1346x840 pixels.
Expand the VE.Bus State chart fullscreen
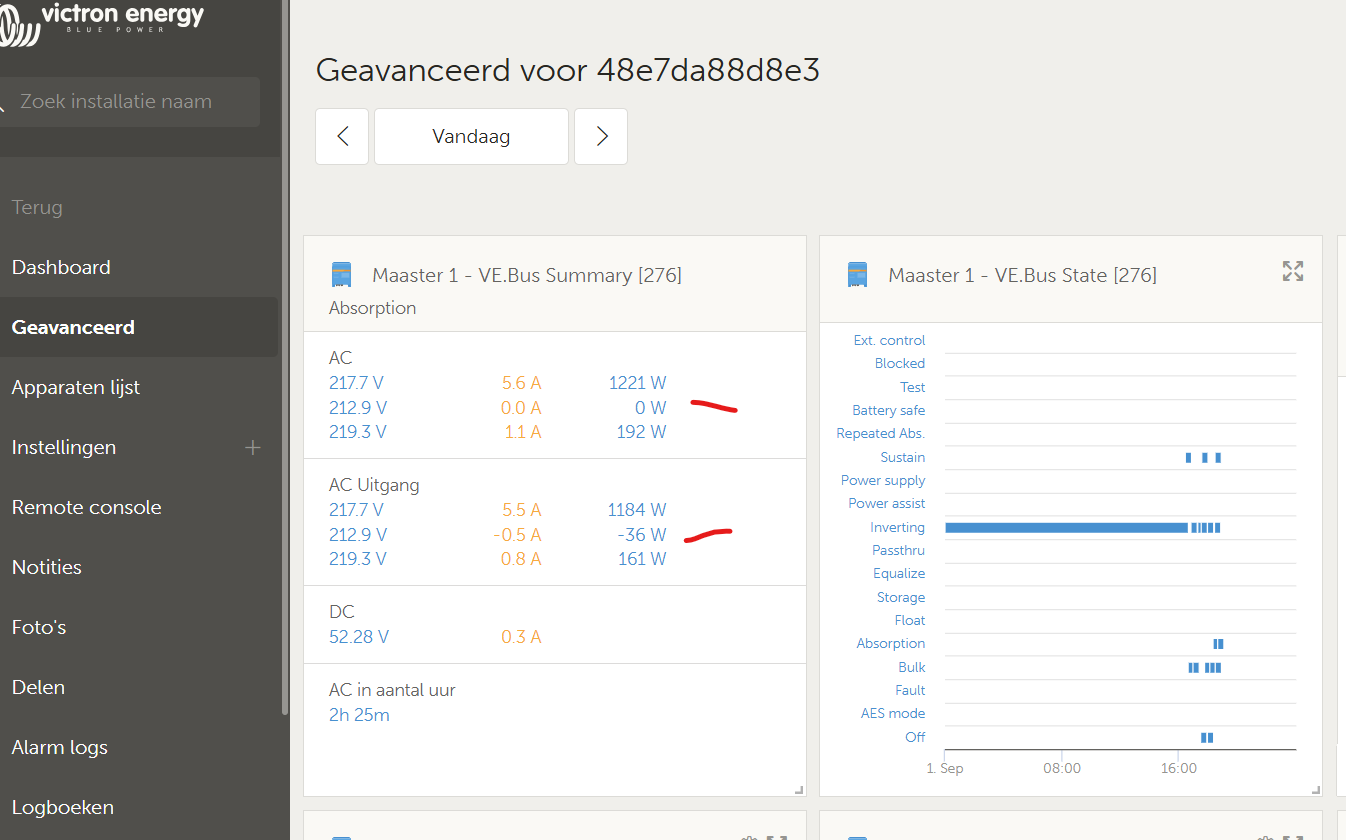click(x=1293, y=271)
